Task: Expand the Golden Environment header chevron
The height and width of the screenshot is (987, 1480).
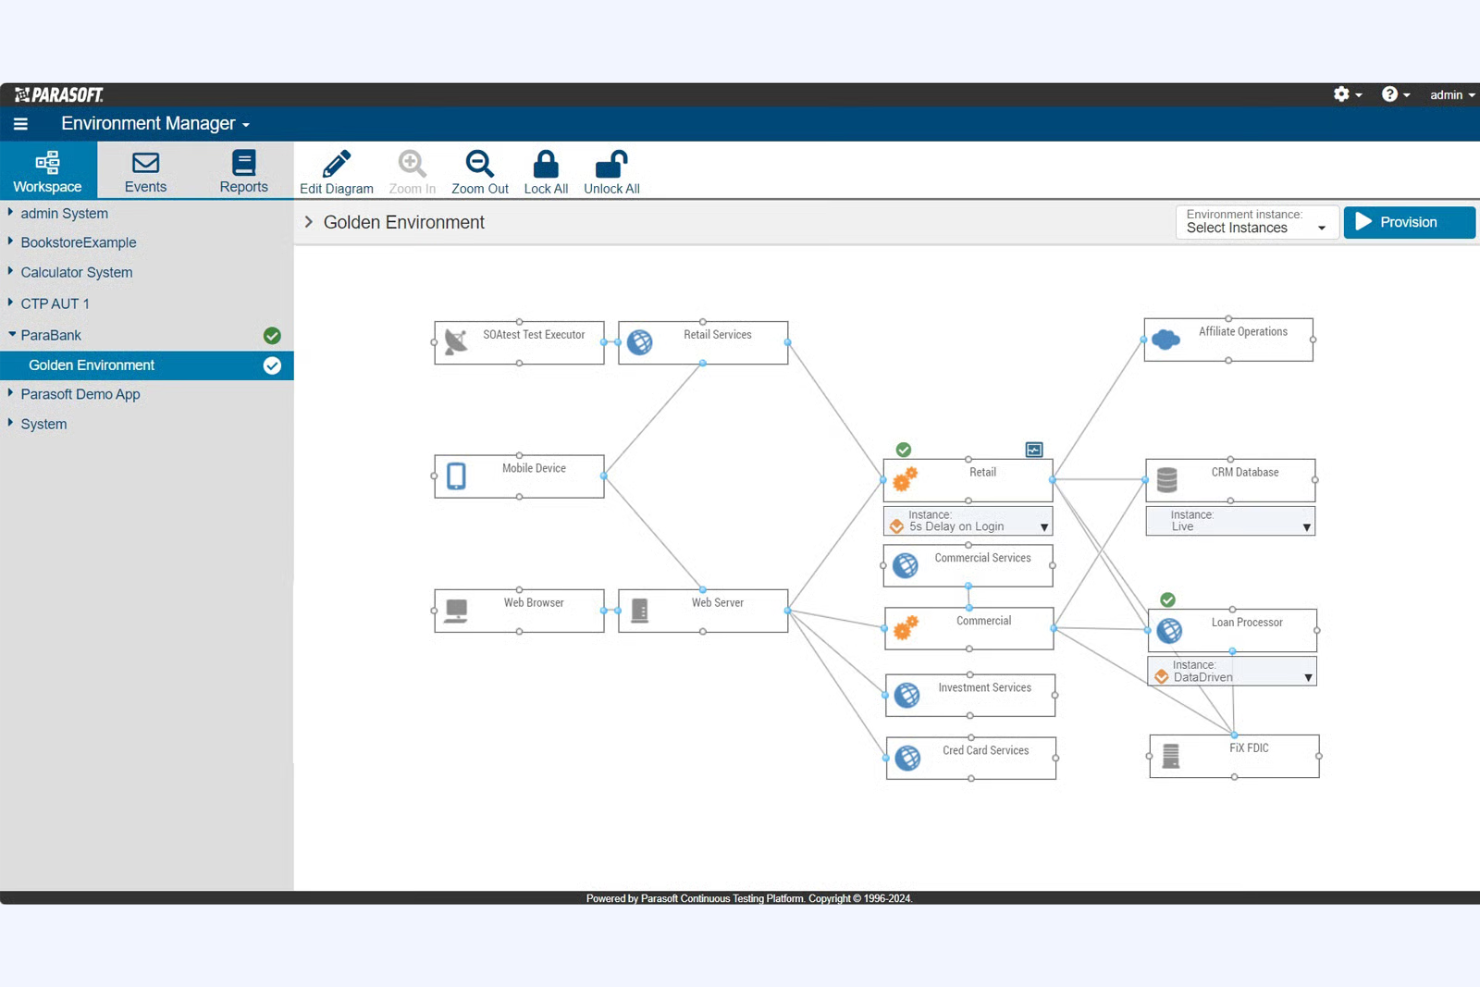Action: (308, 222)
